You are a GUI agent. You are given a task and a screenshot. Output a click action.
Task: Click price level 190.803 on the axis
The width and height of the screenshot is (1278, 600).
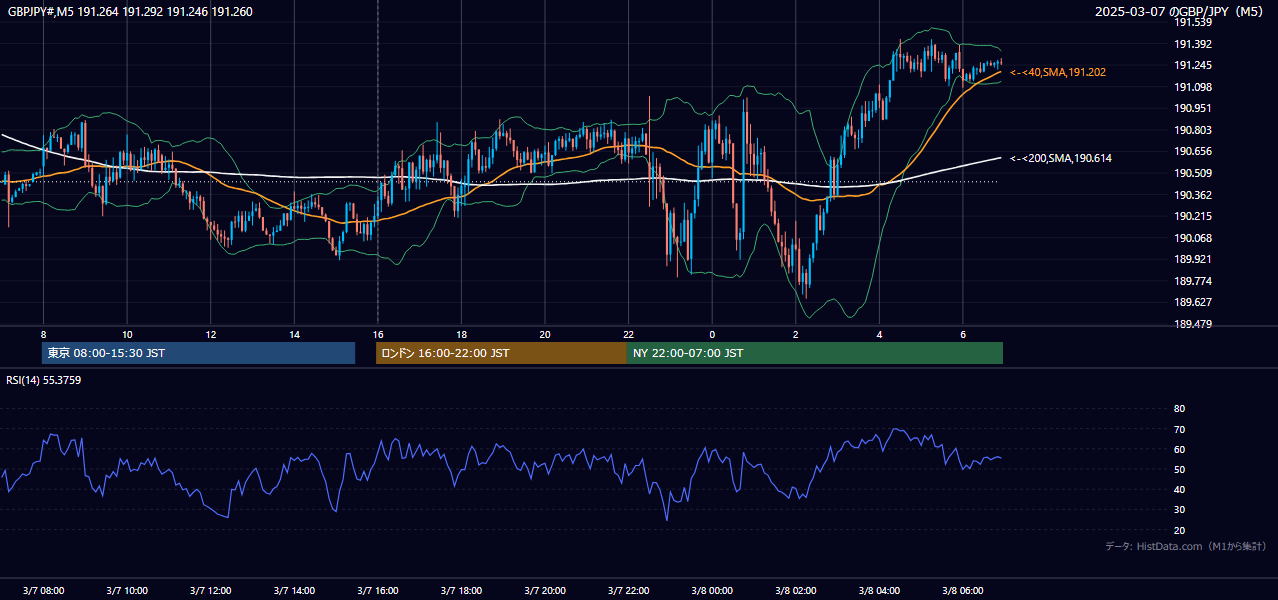point(1193,130)
